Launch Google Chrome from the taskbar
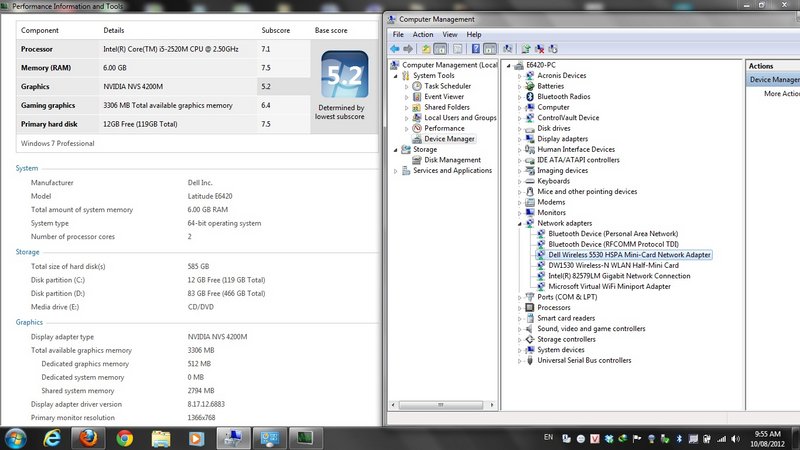Viewport: 800px width, 450px height. 124,437
